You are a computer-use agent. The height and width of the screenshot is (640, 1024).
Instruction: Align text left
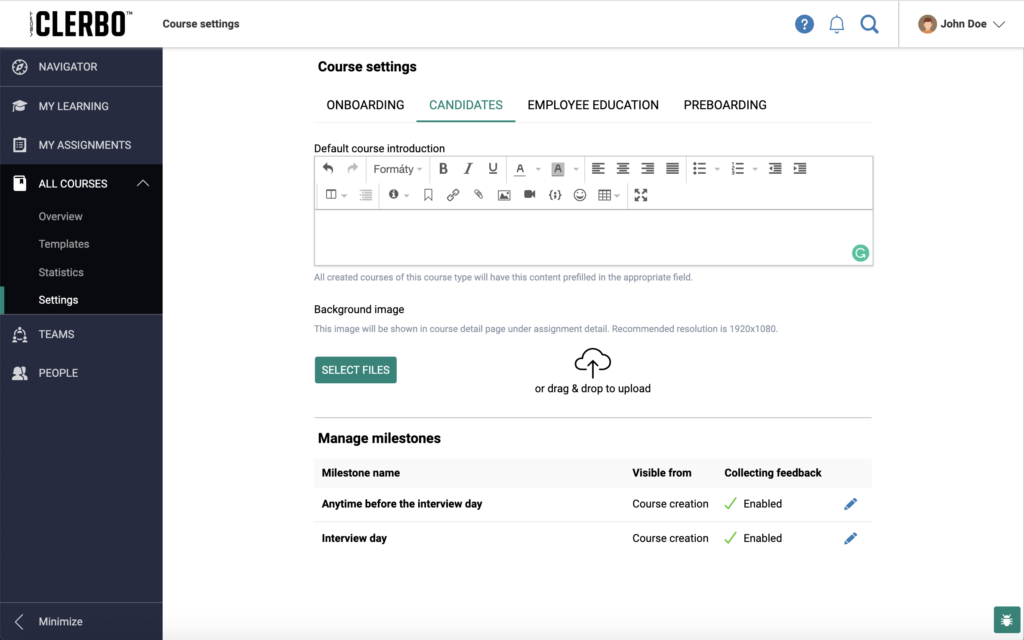pos(598,168)
